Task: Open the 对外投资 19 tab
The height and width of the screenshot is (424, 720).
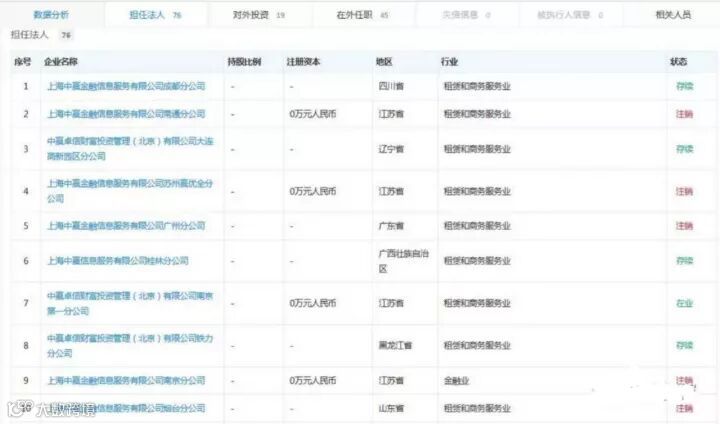Action: (259, 15)
